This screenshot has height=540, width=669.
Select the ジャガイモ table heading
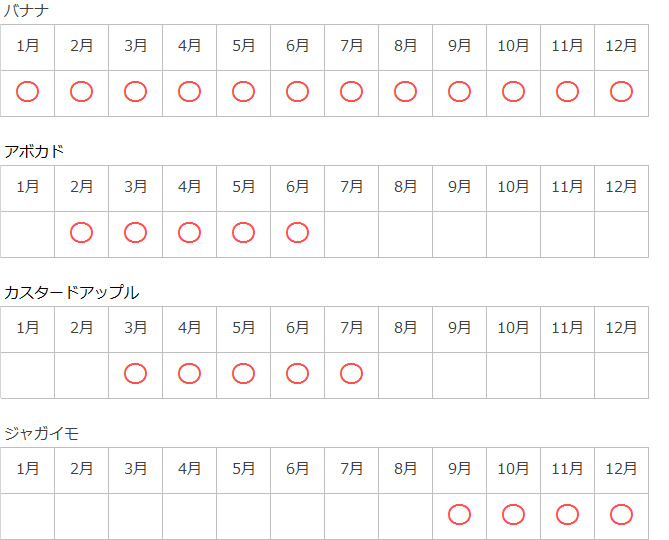pyautogui.click(x=41, y=434)
